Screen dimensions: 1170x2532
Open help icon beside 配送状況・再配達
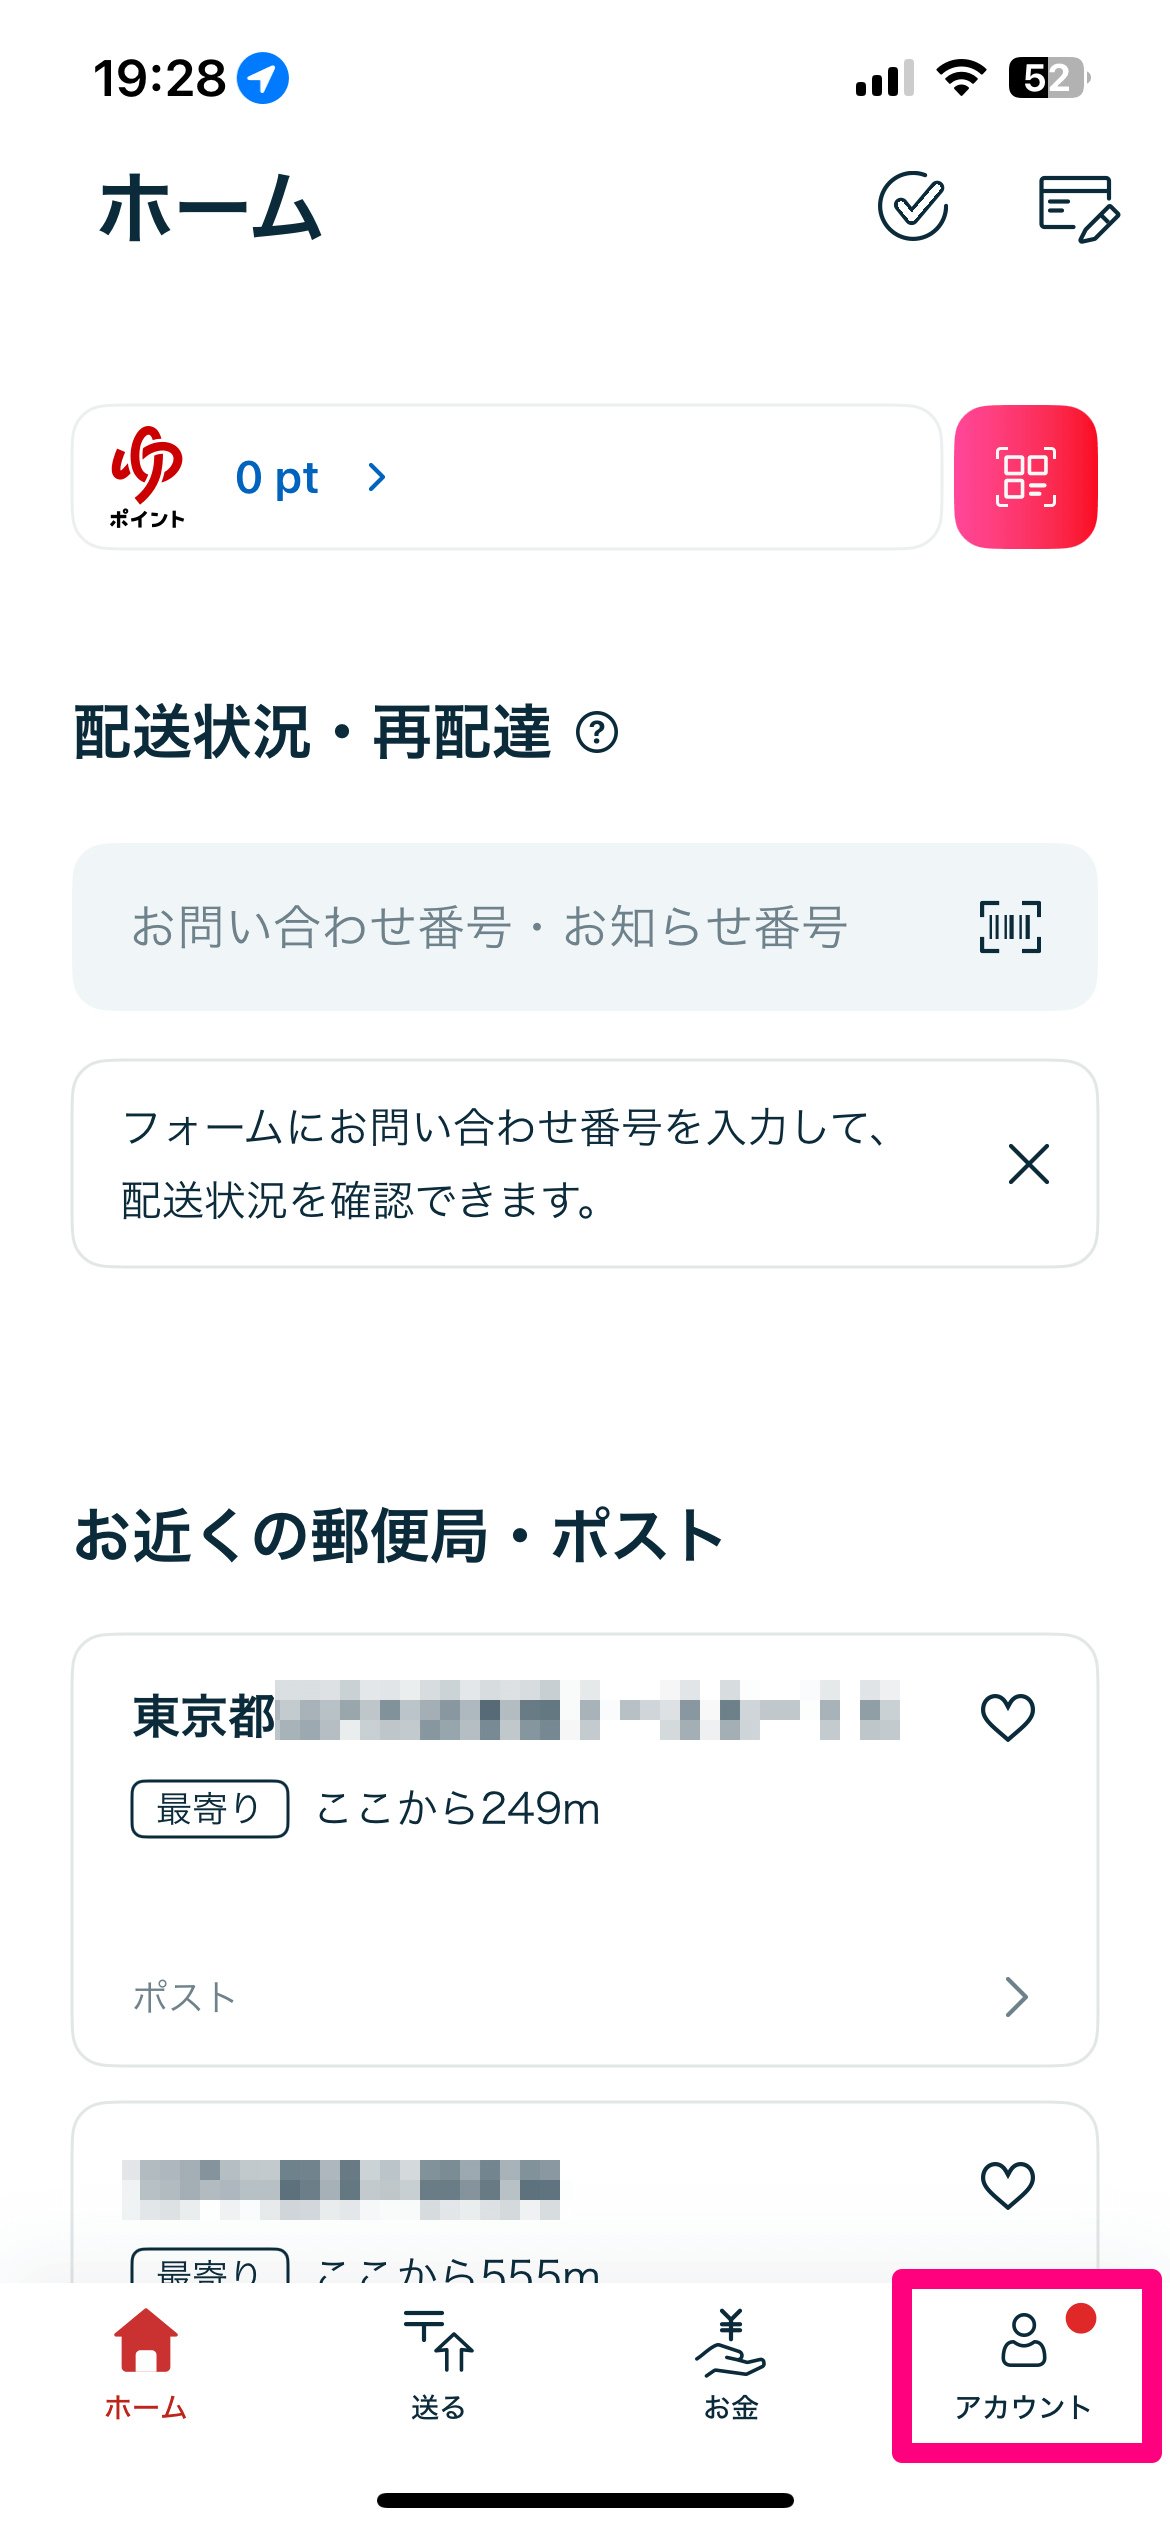(x=597, y=732)
